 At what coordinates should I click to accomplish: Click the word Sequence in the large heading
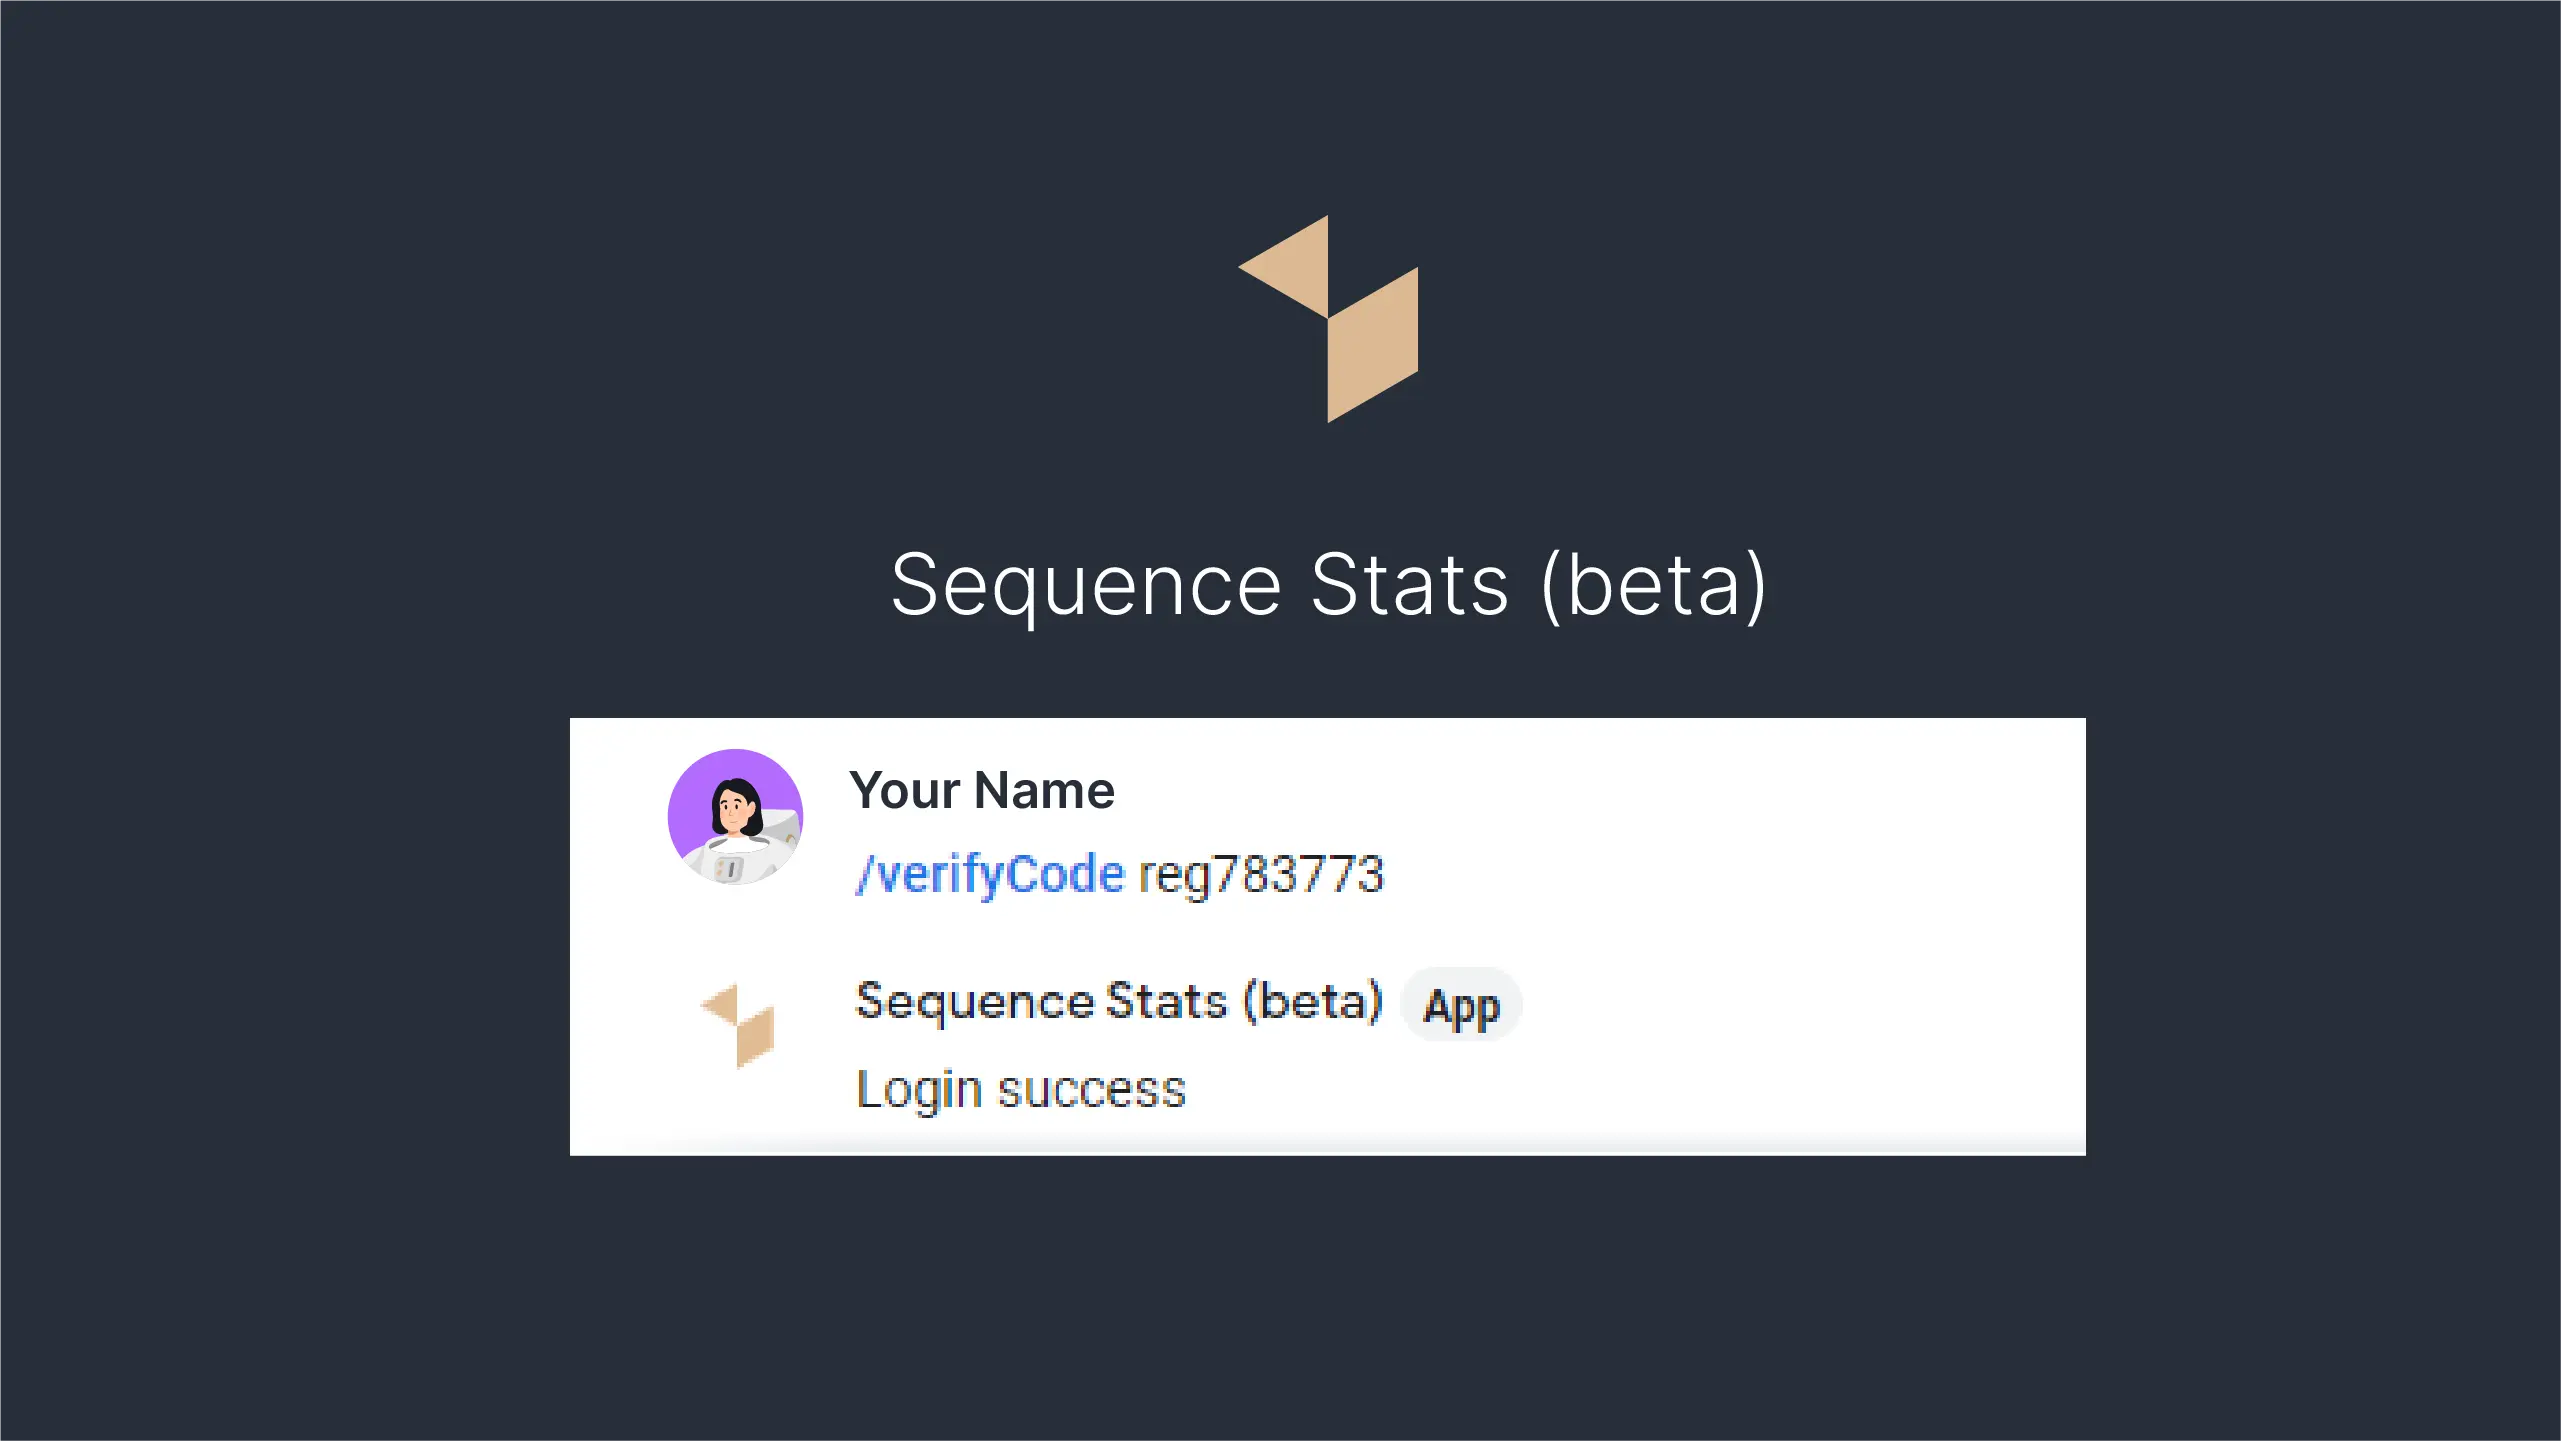tap(1086, 587)
